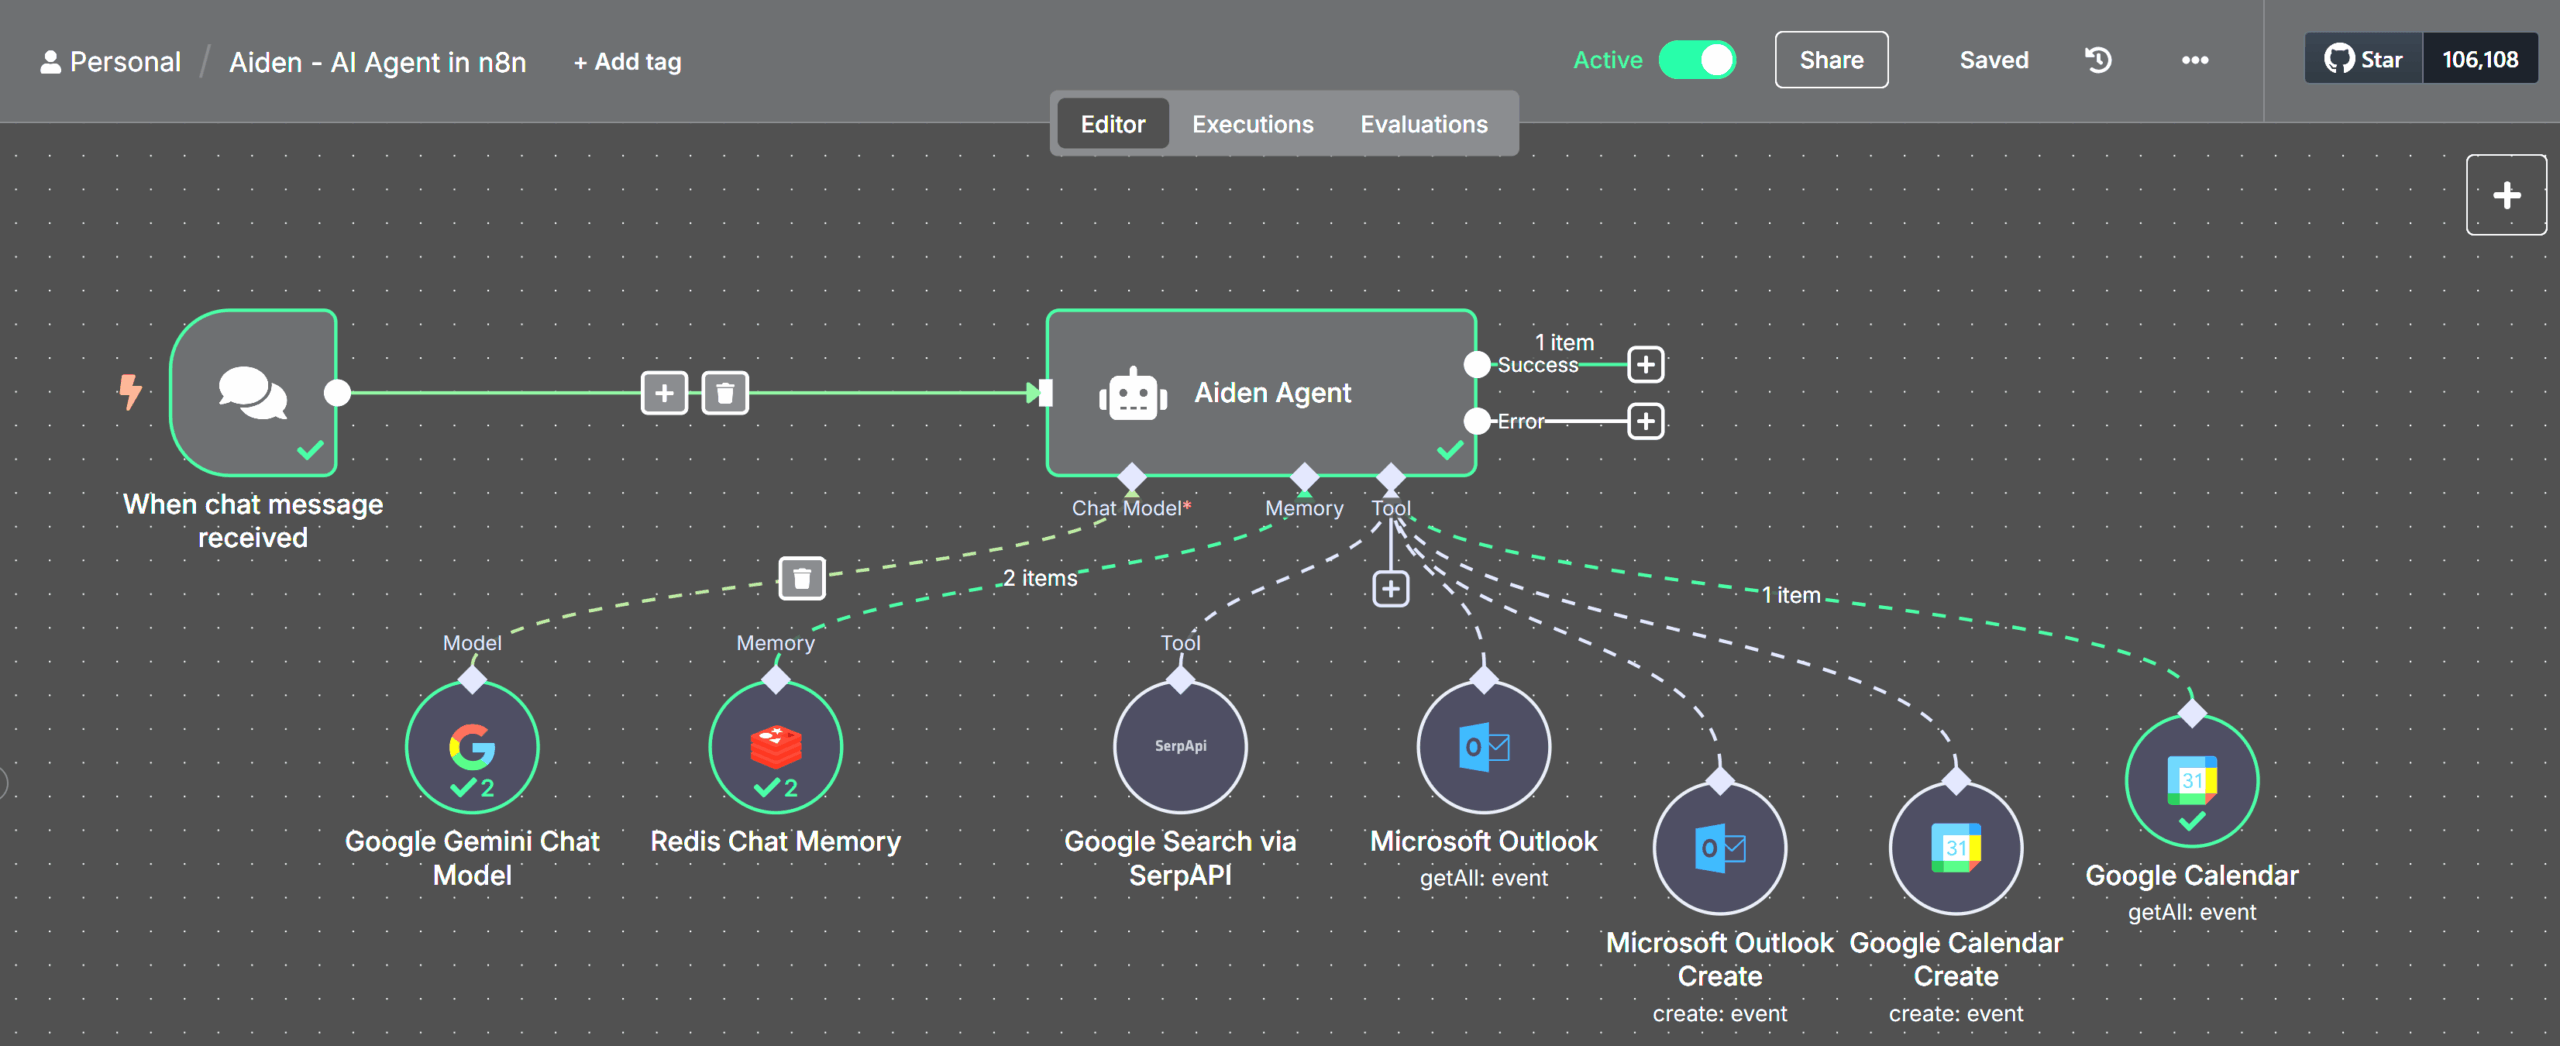Open the Microsoft Outlook Create node
Screen dimensions: 2560x1046
coord(1720,848)
